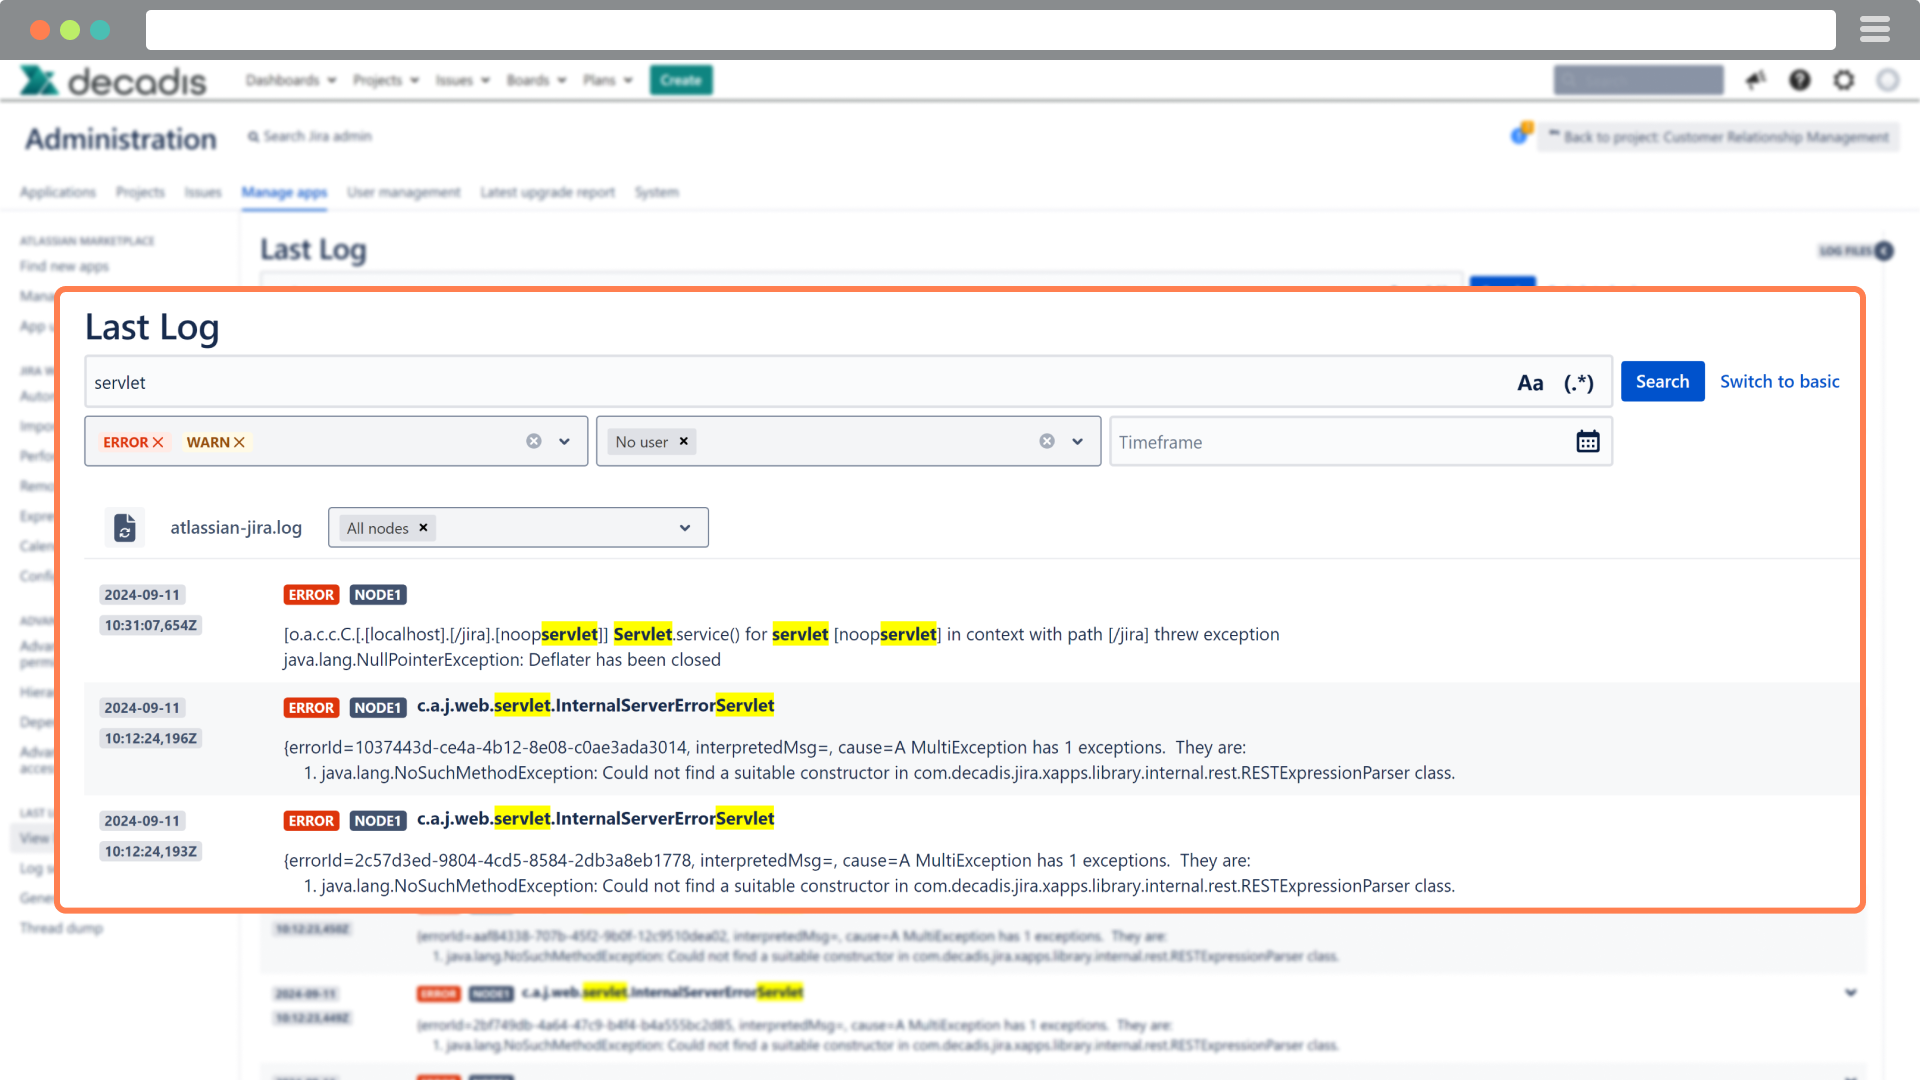Image resolution: width=1920 pixels, height=1080 pixels.
Task: Remove the ERROR log level filter chip
Action: coord(158,441)
